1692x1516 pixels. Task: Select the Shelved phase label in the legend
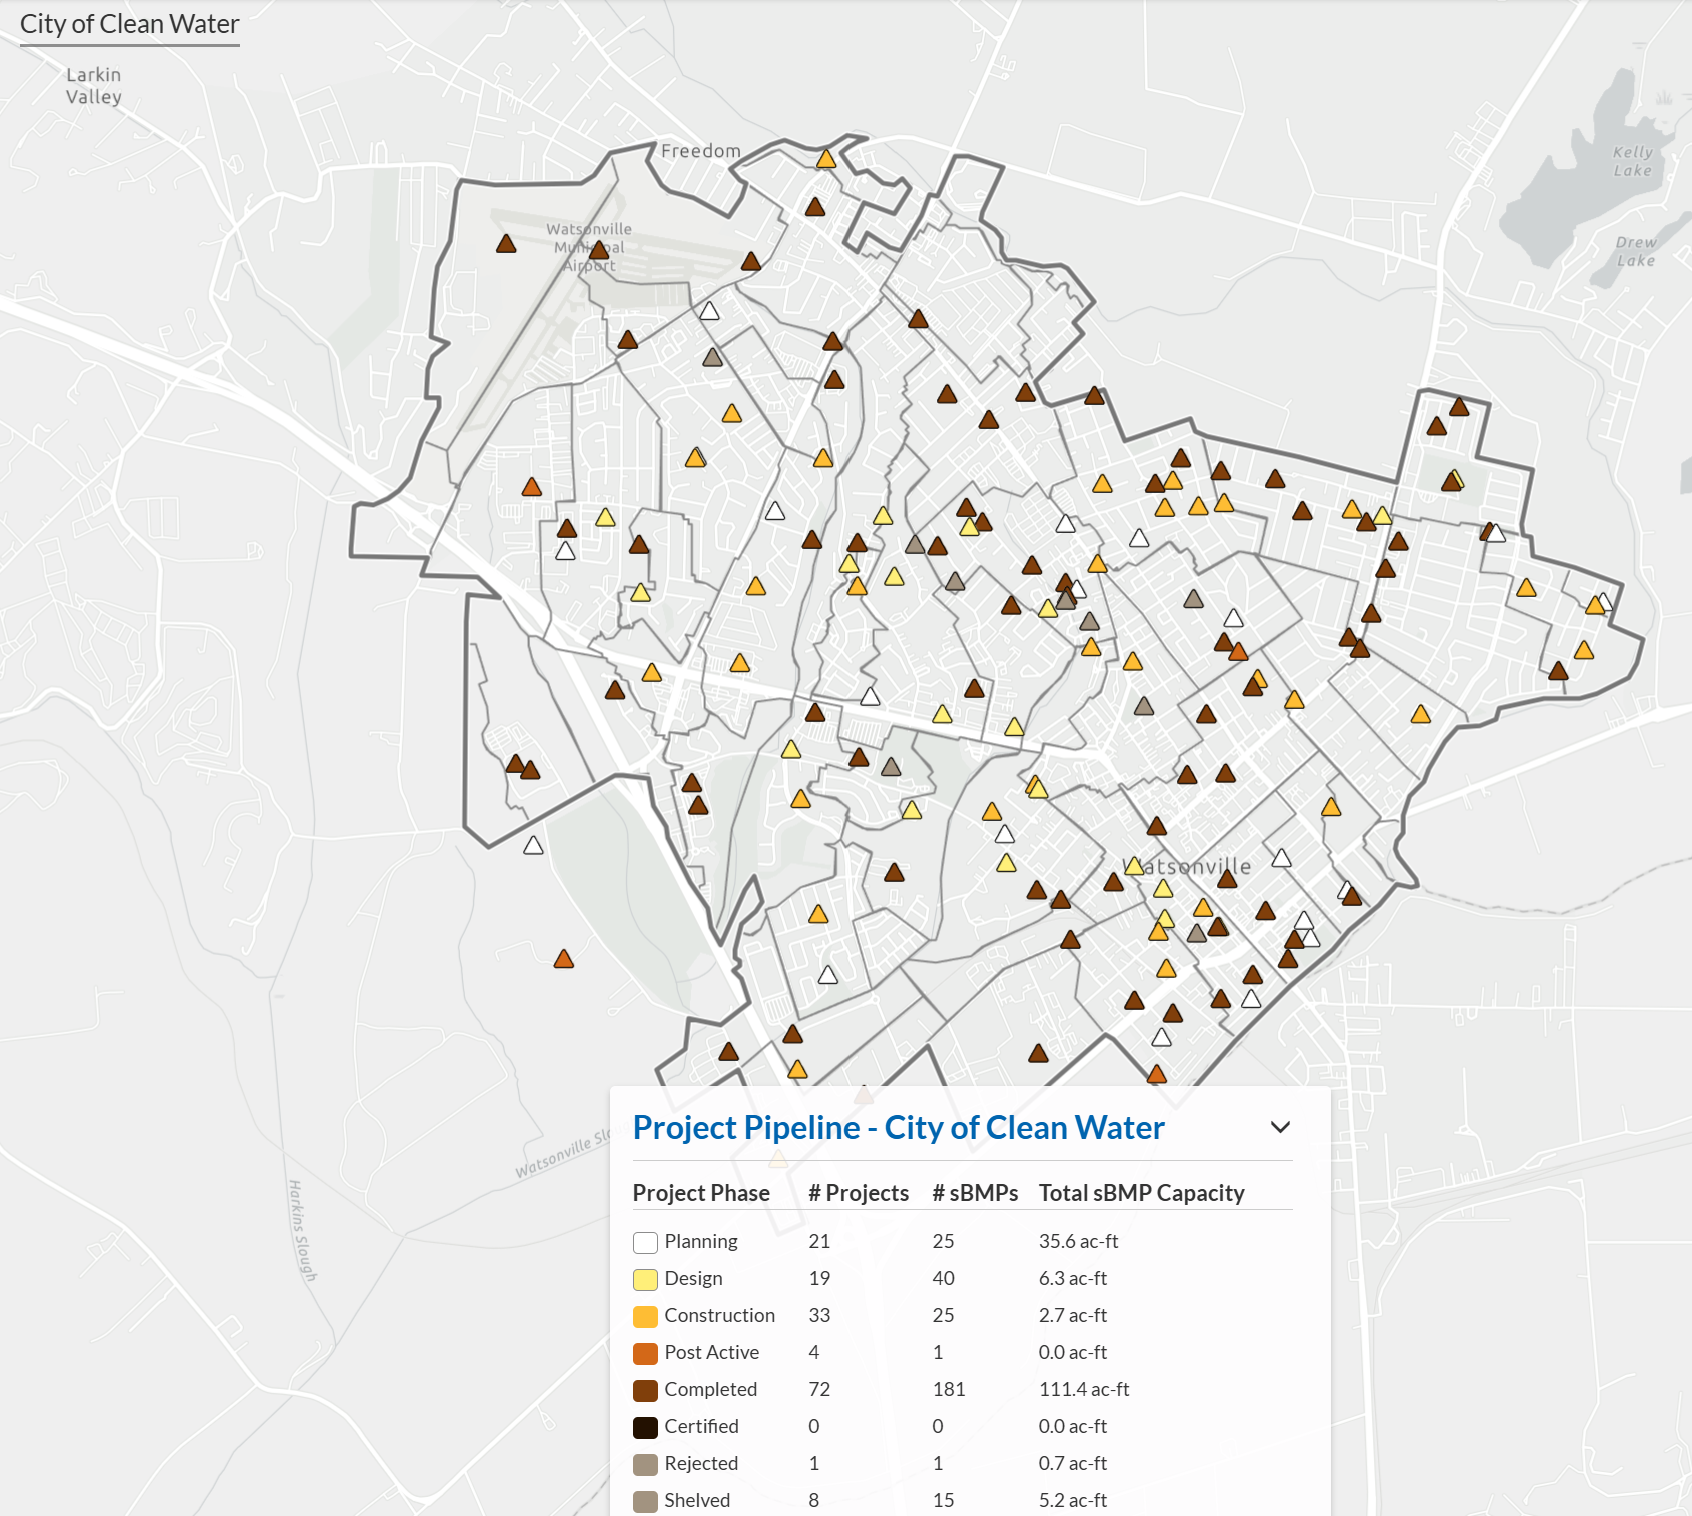697,1500
